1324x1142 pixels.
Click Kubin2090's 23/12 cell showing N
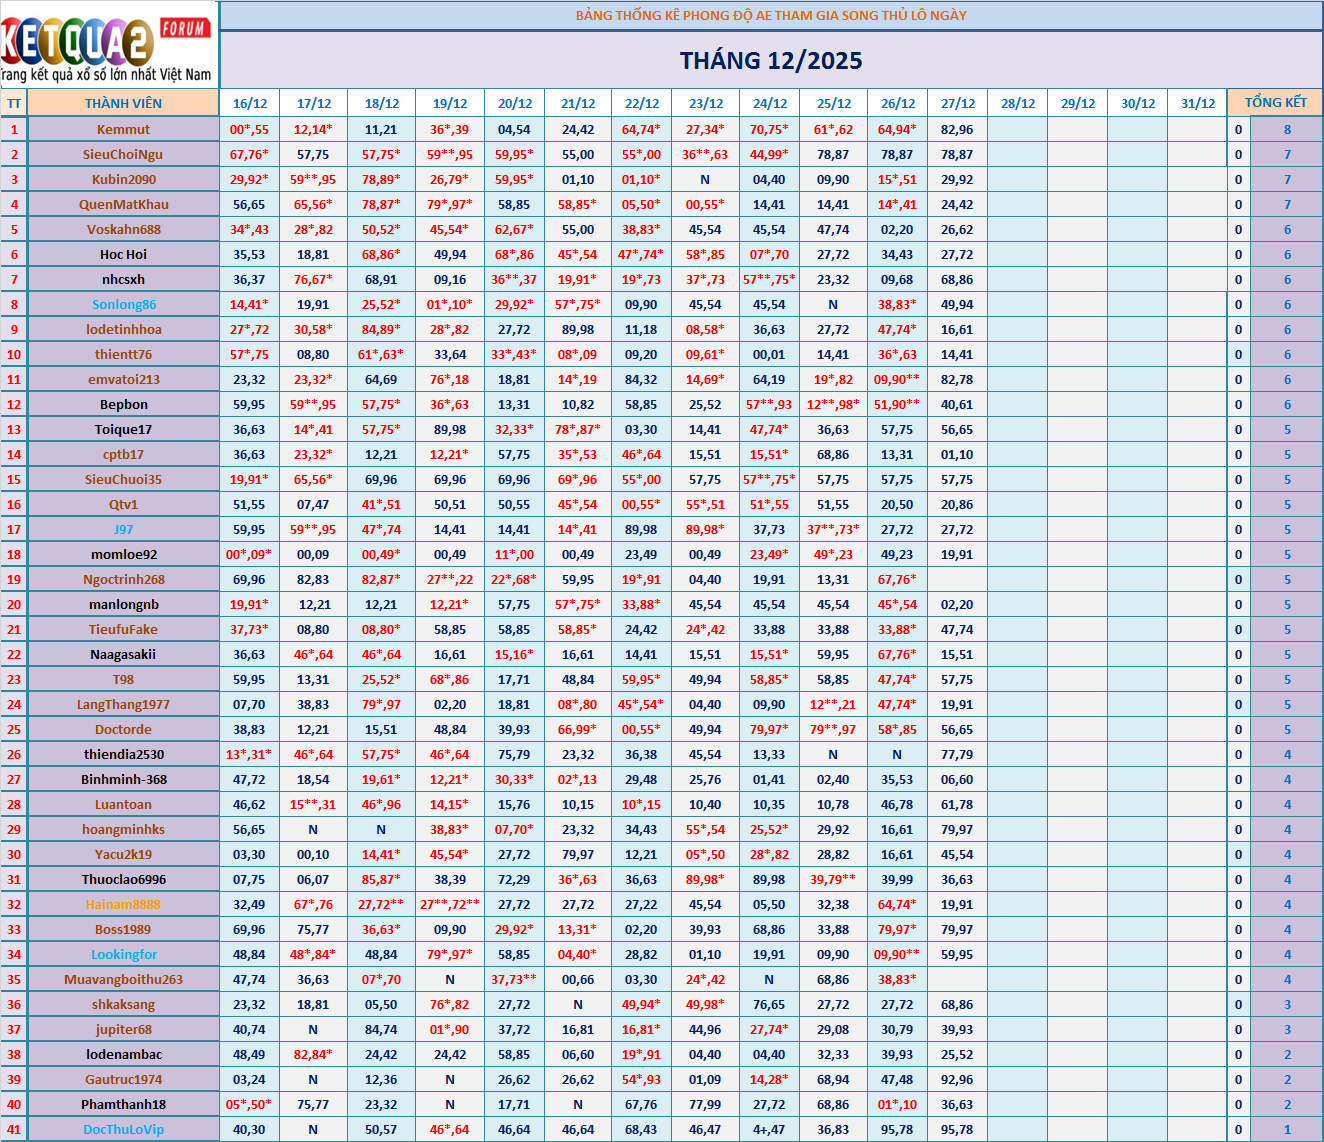point(706,179)
